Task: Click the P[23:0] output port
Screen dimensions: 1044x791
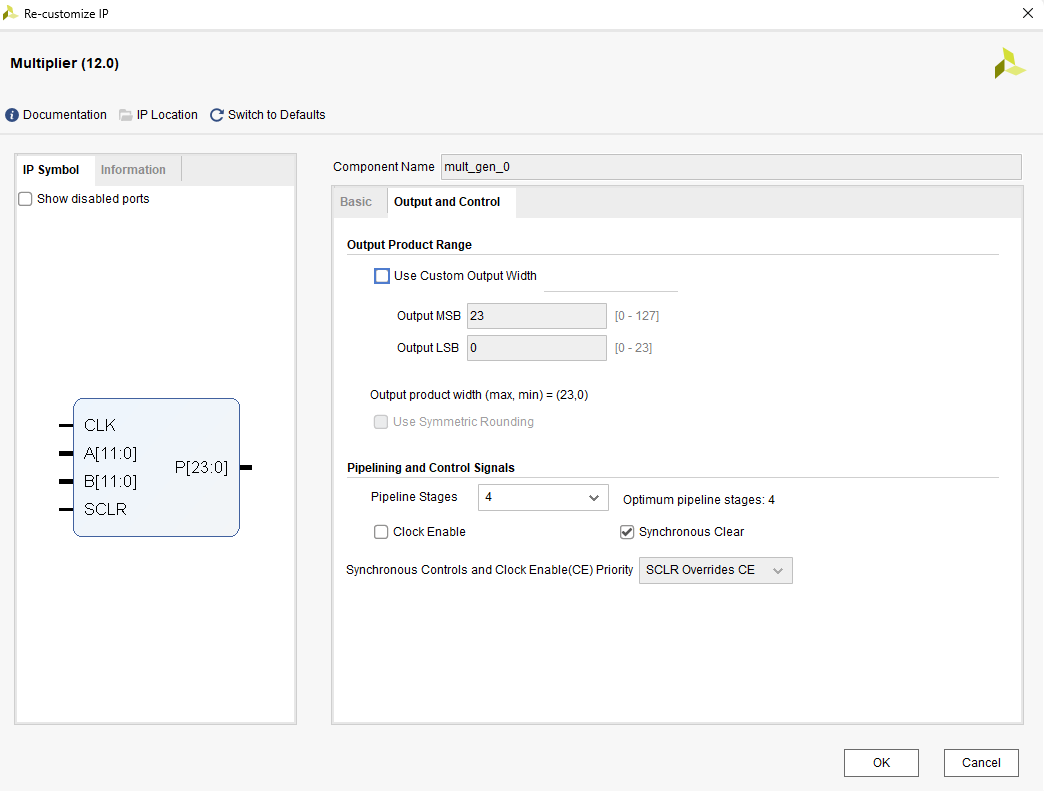Action: point(201,467)
